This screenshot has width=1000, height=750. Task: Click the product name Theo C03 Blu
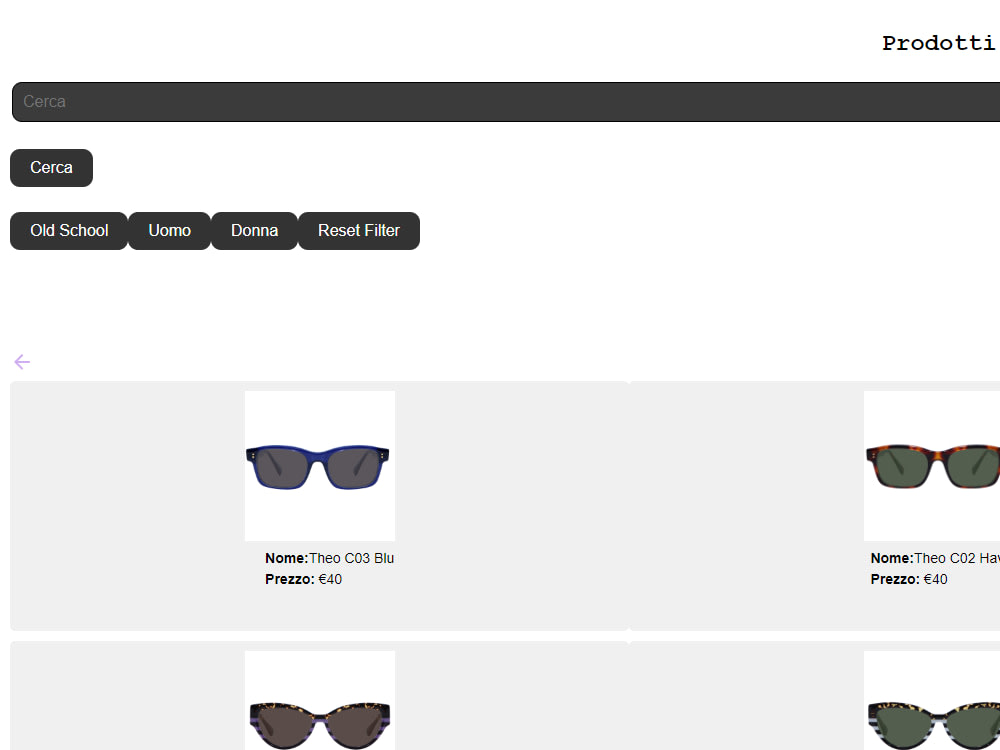351,558
